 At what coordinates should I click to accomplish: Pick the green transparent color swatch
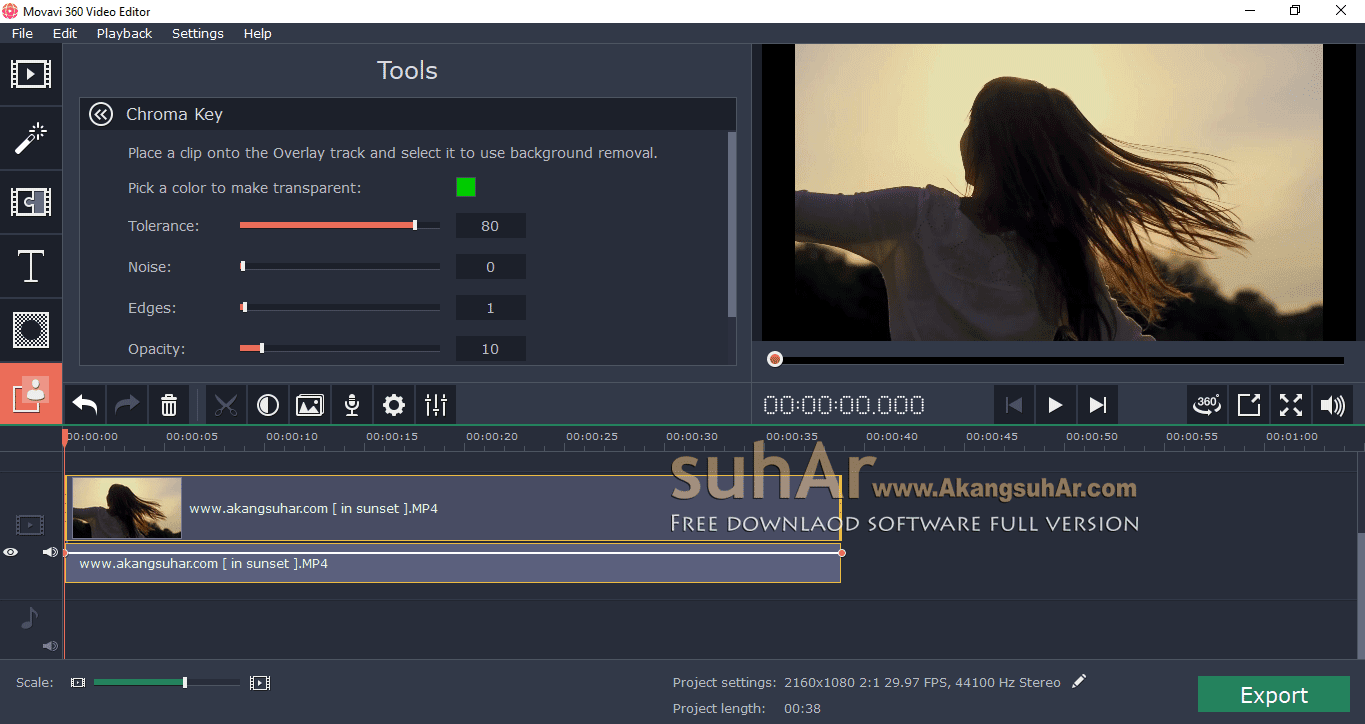point(466,187)
